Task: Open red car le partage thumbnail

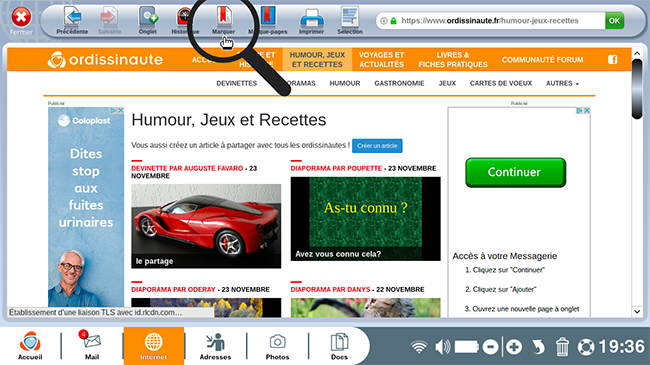Action: click(206, 226)
